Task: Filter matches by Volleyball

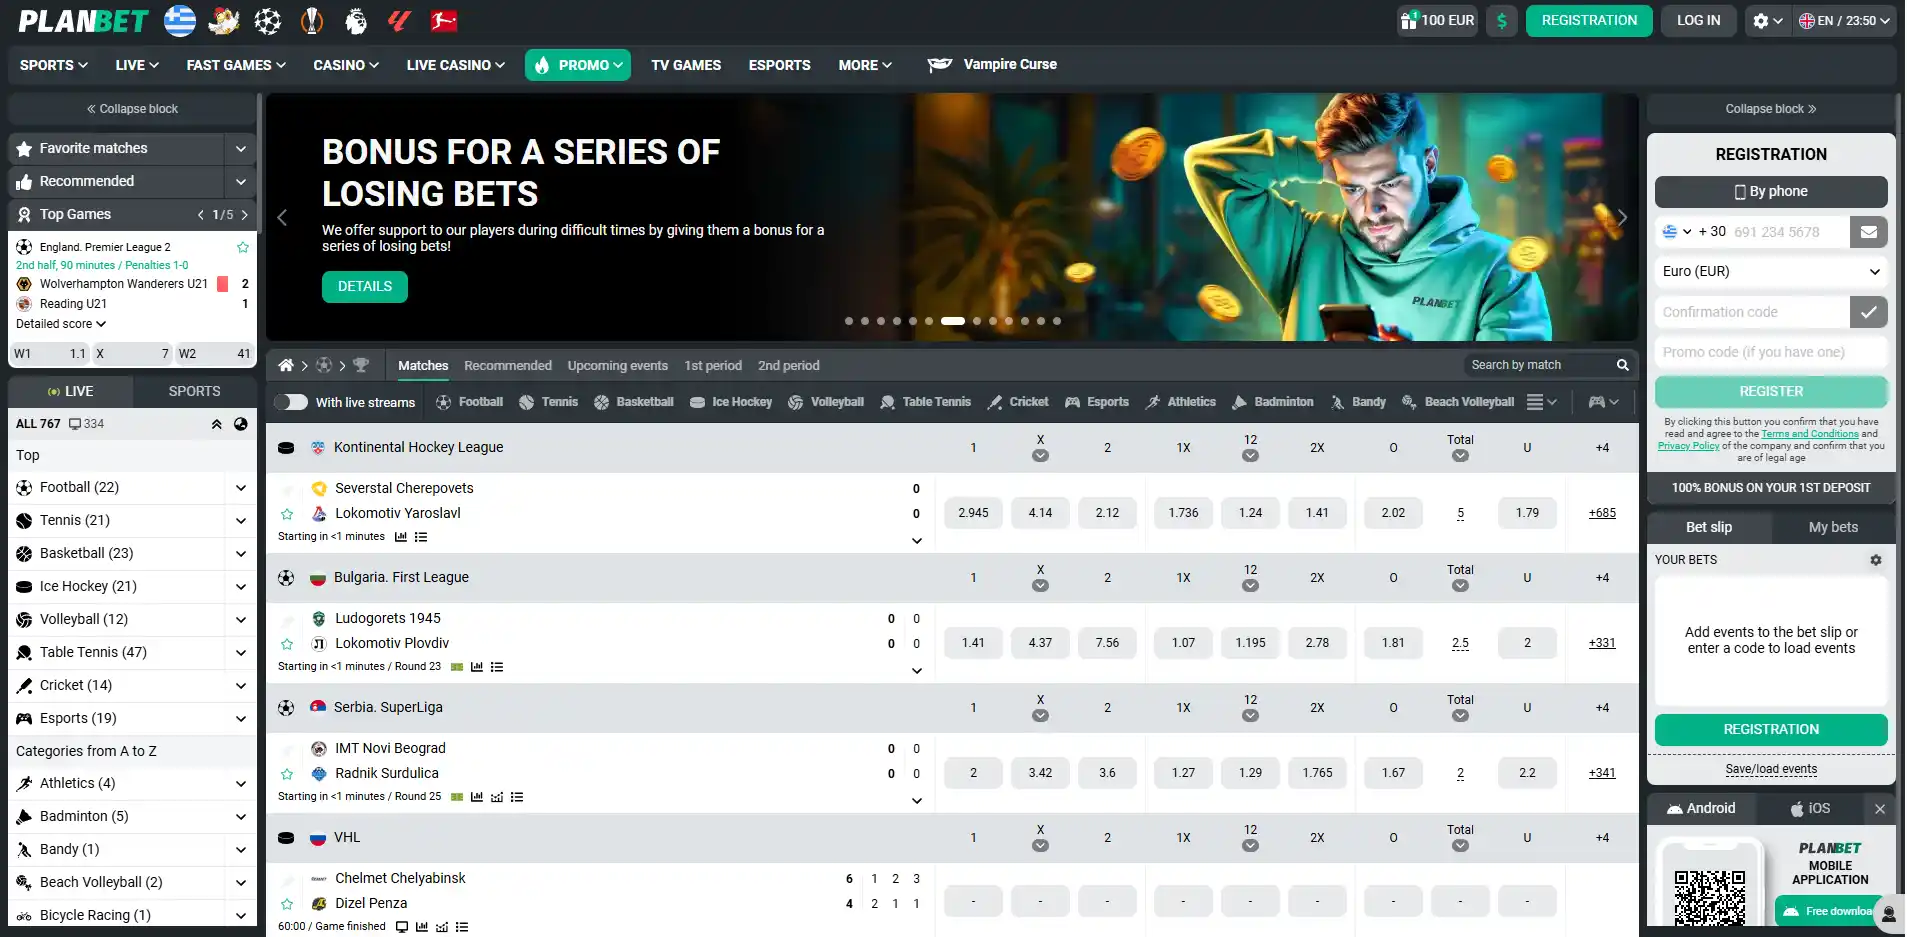Action: tap(825, 402)
